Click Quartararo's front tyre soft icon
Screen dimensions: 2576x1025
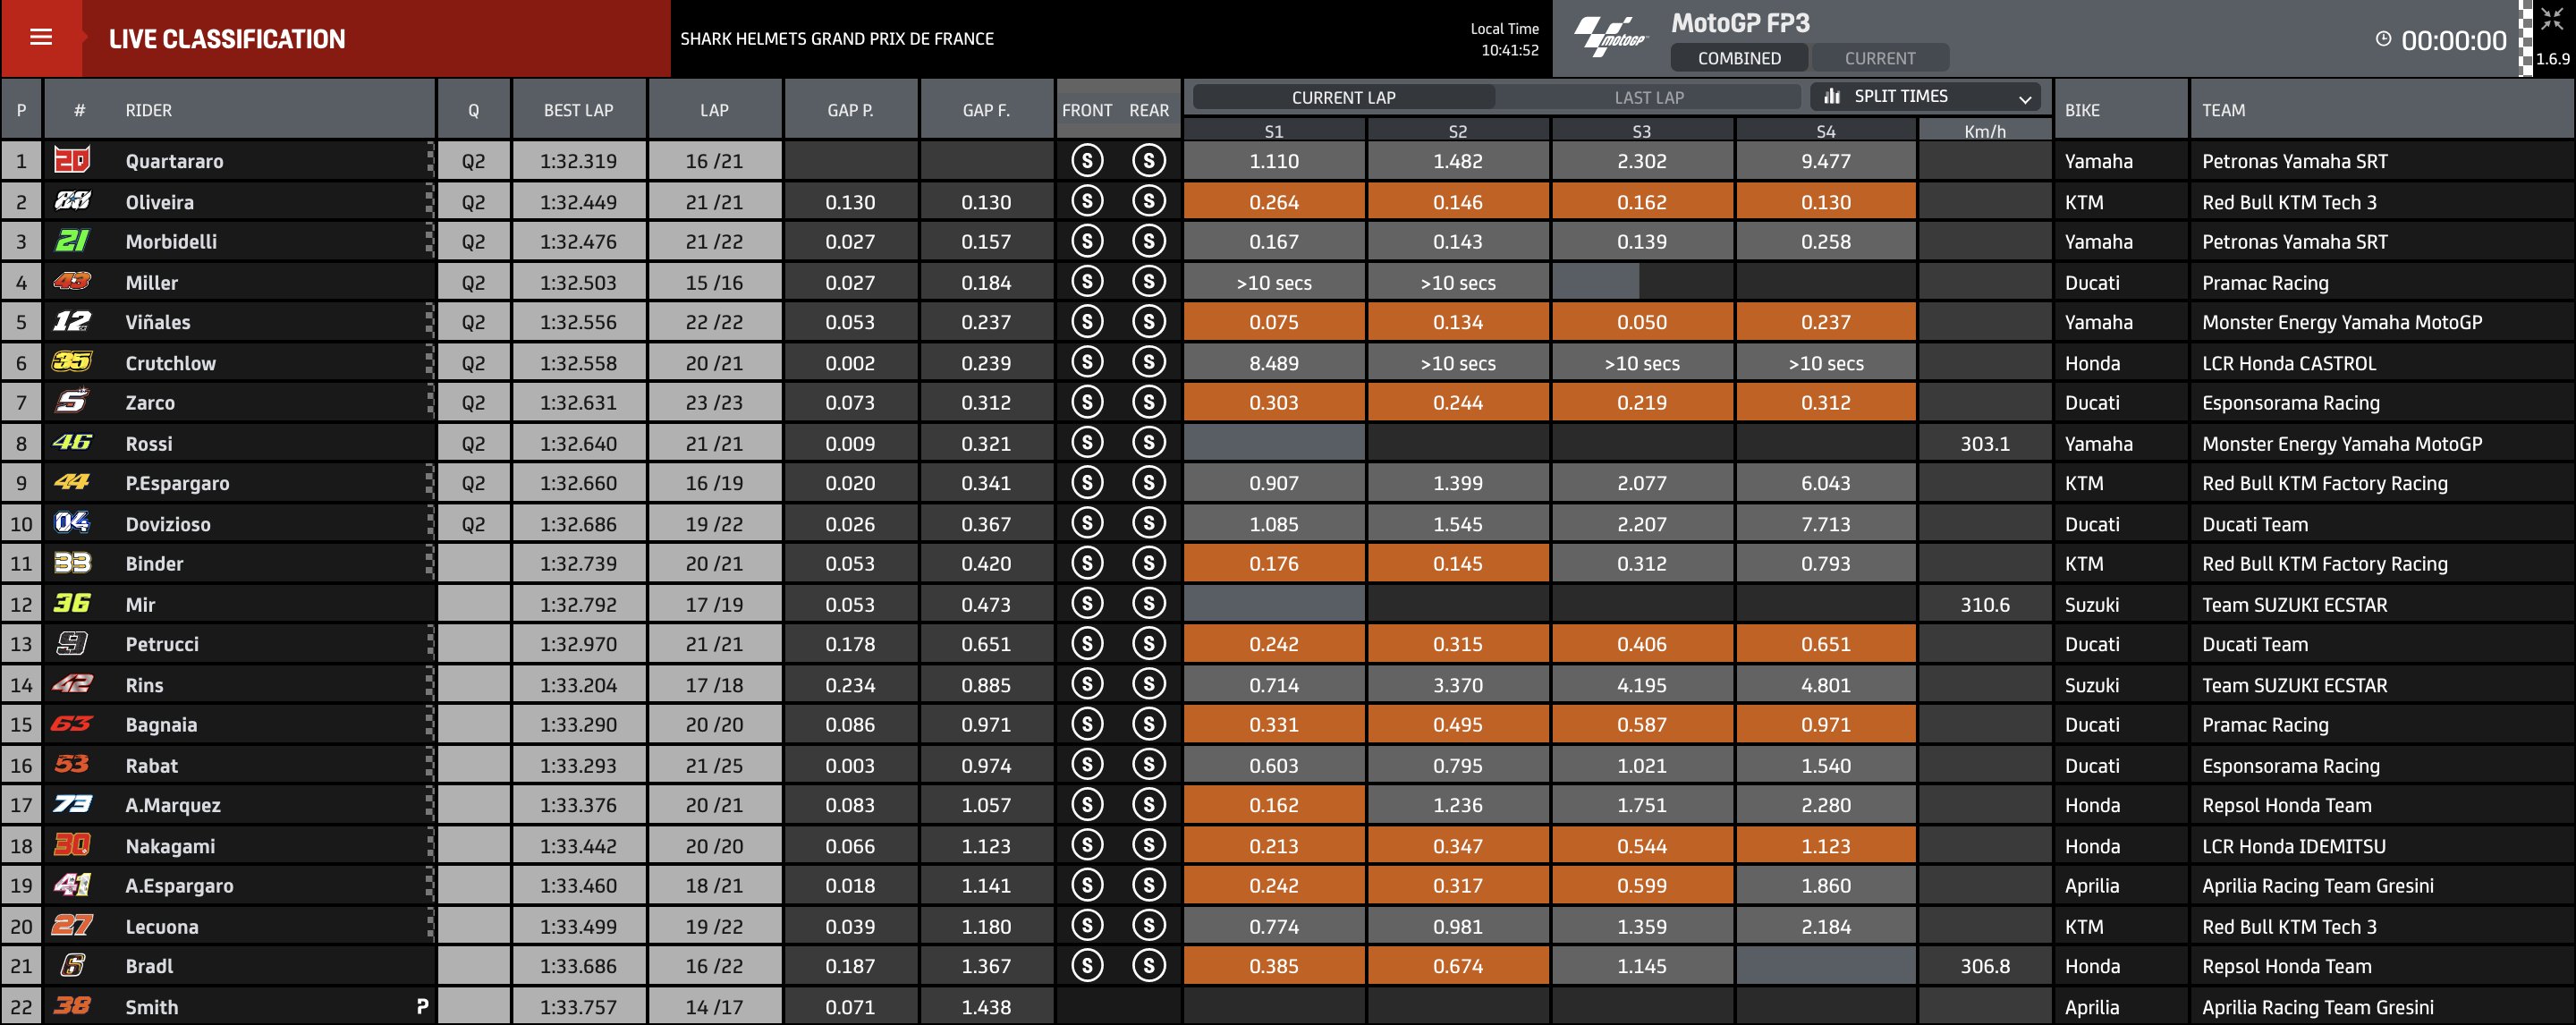point(1087,160)
